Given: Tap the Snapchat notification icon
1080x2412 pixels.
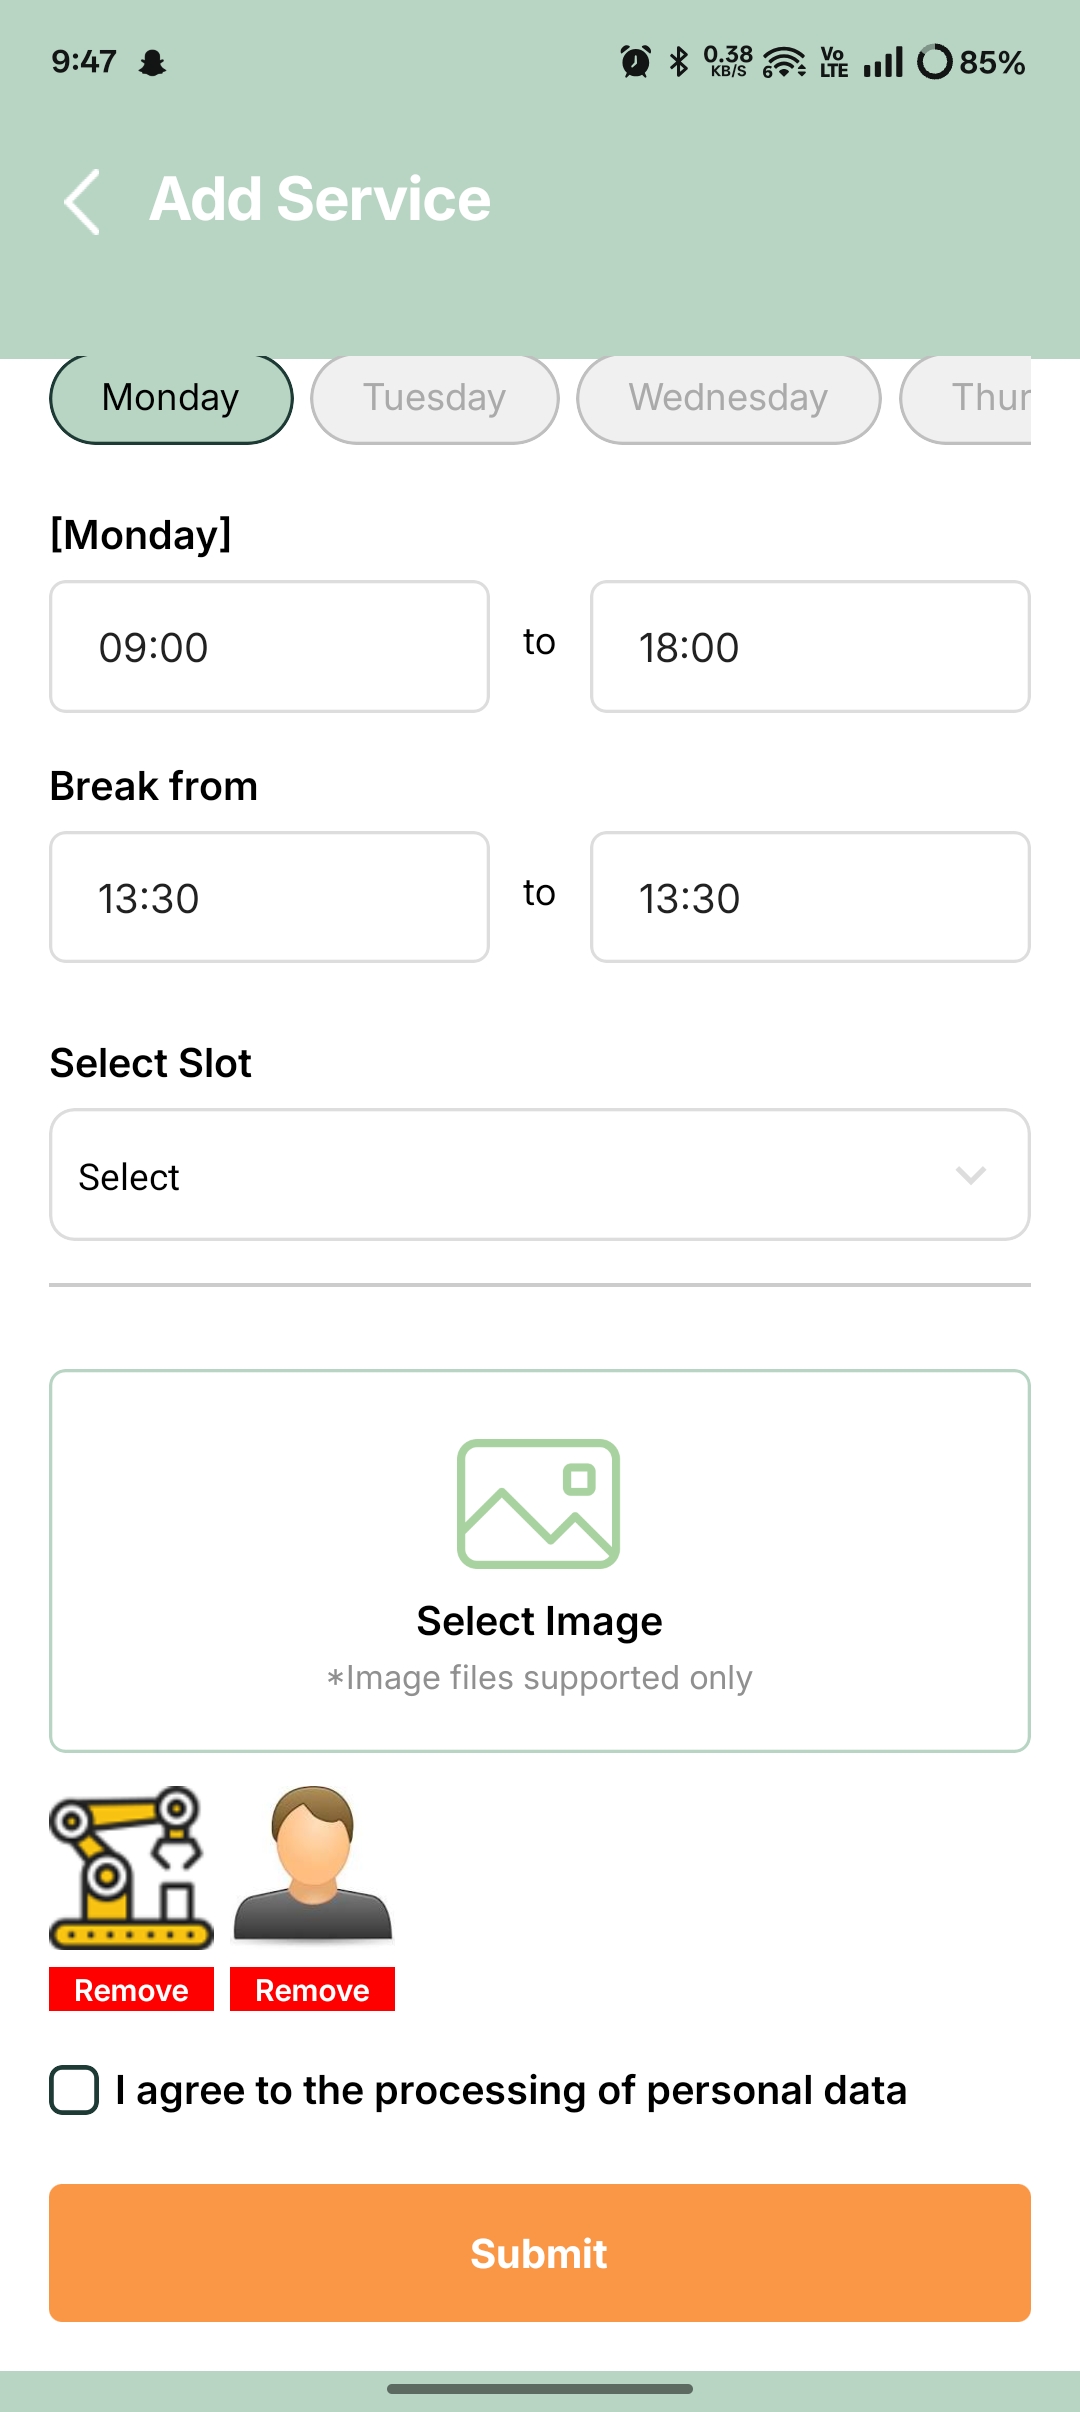Looking at the screenshot, I should [x=152, y=63].
